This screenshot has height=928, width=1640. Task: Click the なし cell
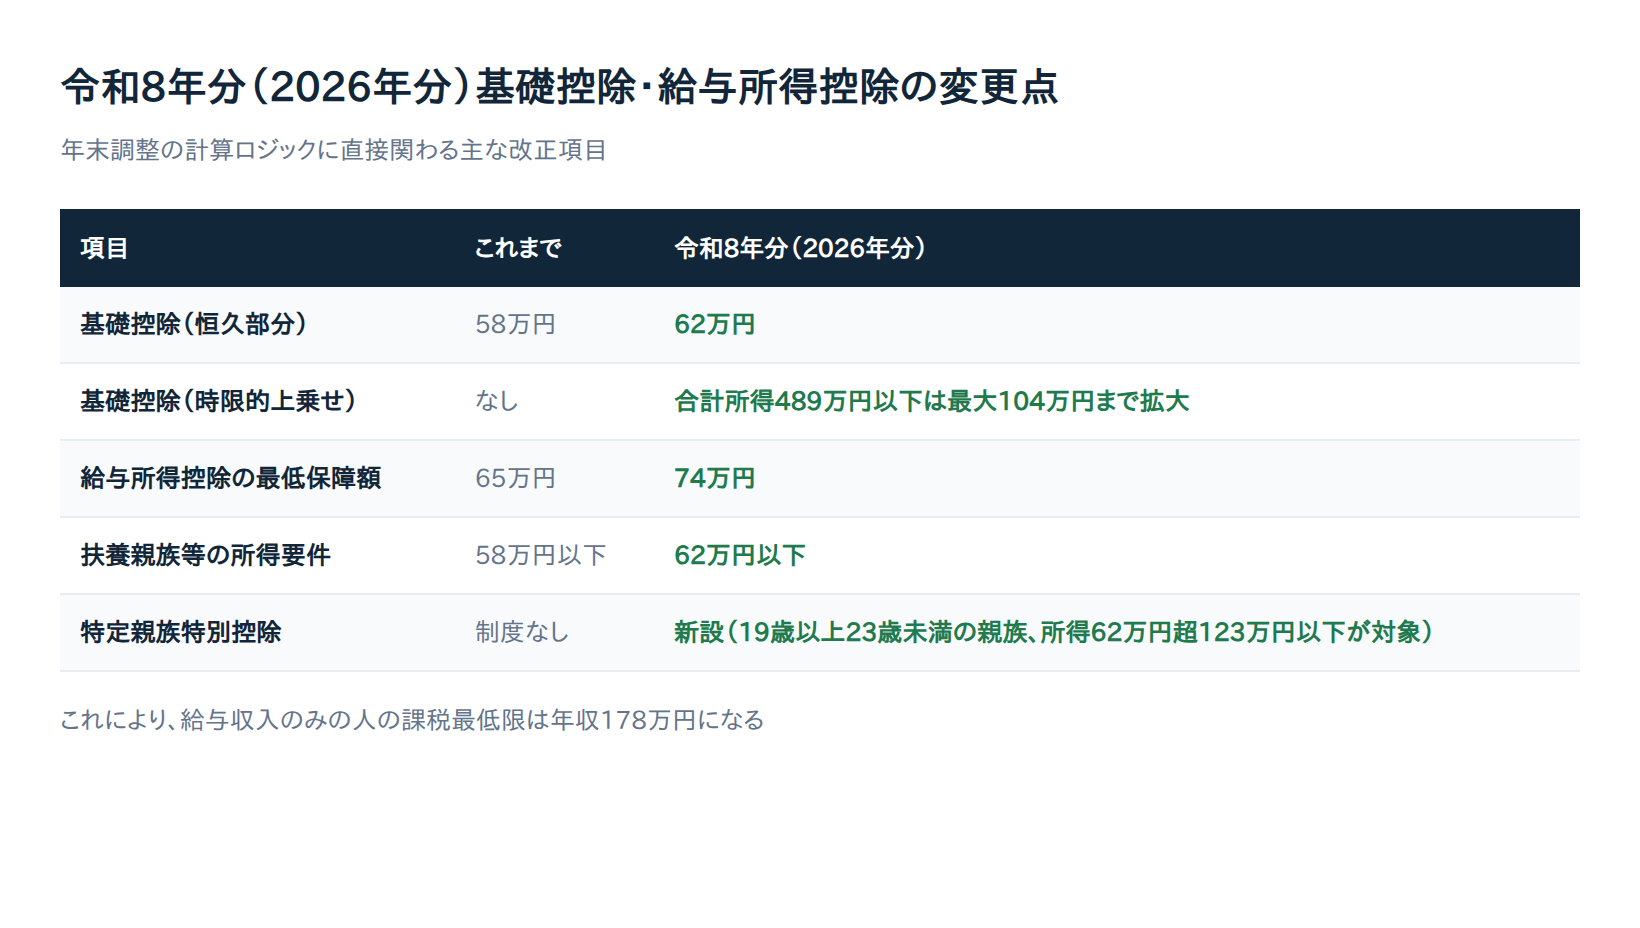497,401
